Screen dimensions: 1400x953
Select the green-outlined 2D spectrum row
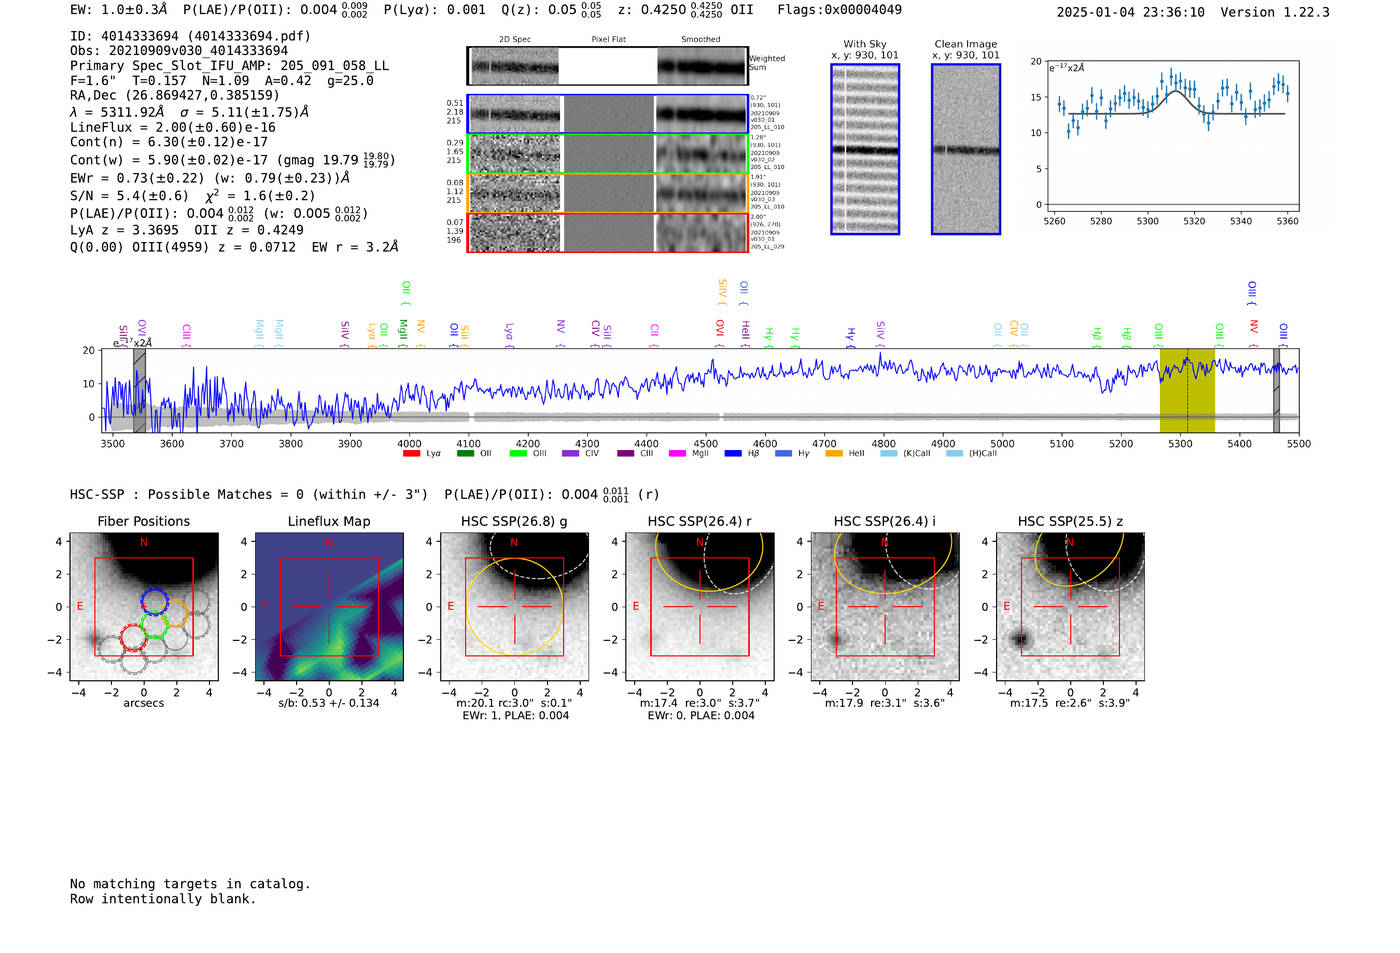[608, 154]
